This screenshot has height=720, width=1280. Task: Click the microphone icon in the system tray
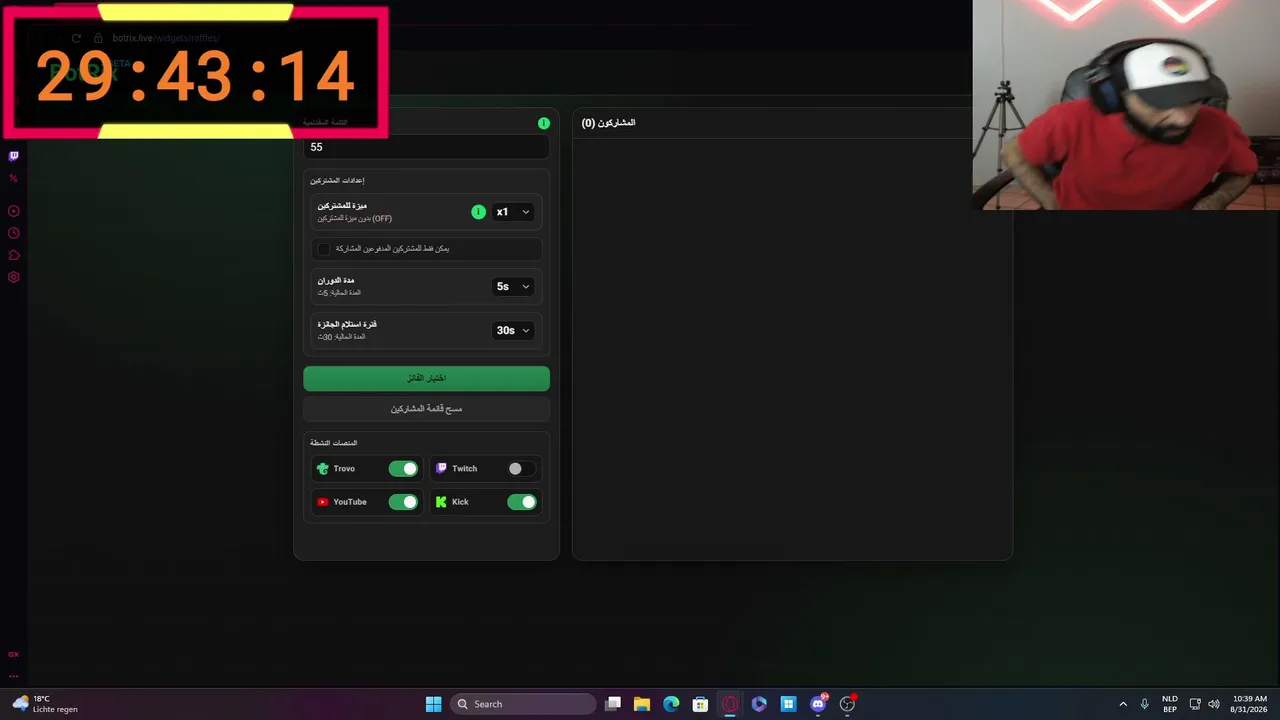pyautogui.click(x=1144, y=704)
